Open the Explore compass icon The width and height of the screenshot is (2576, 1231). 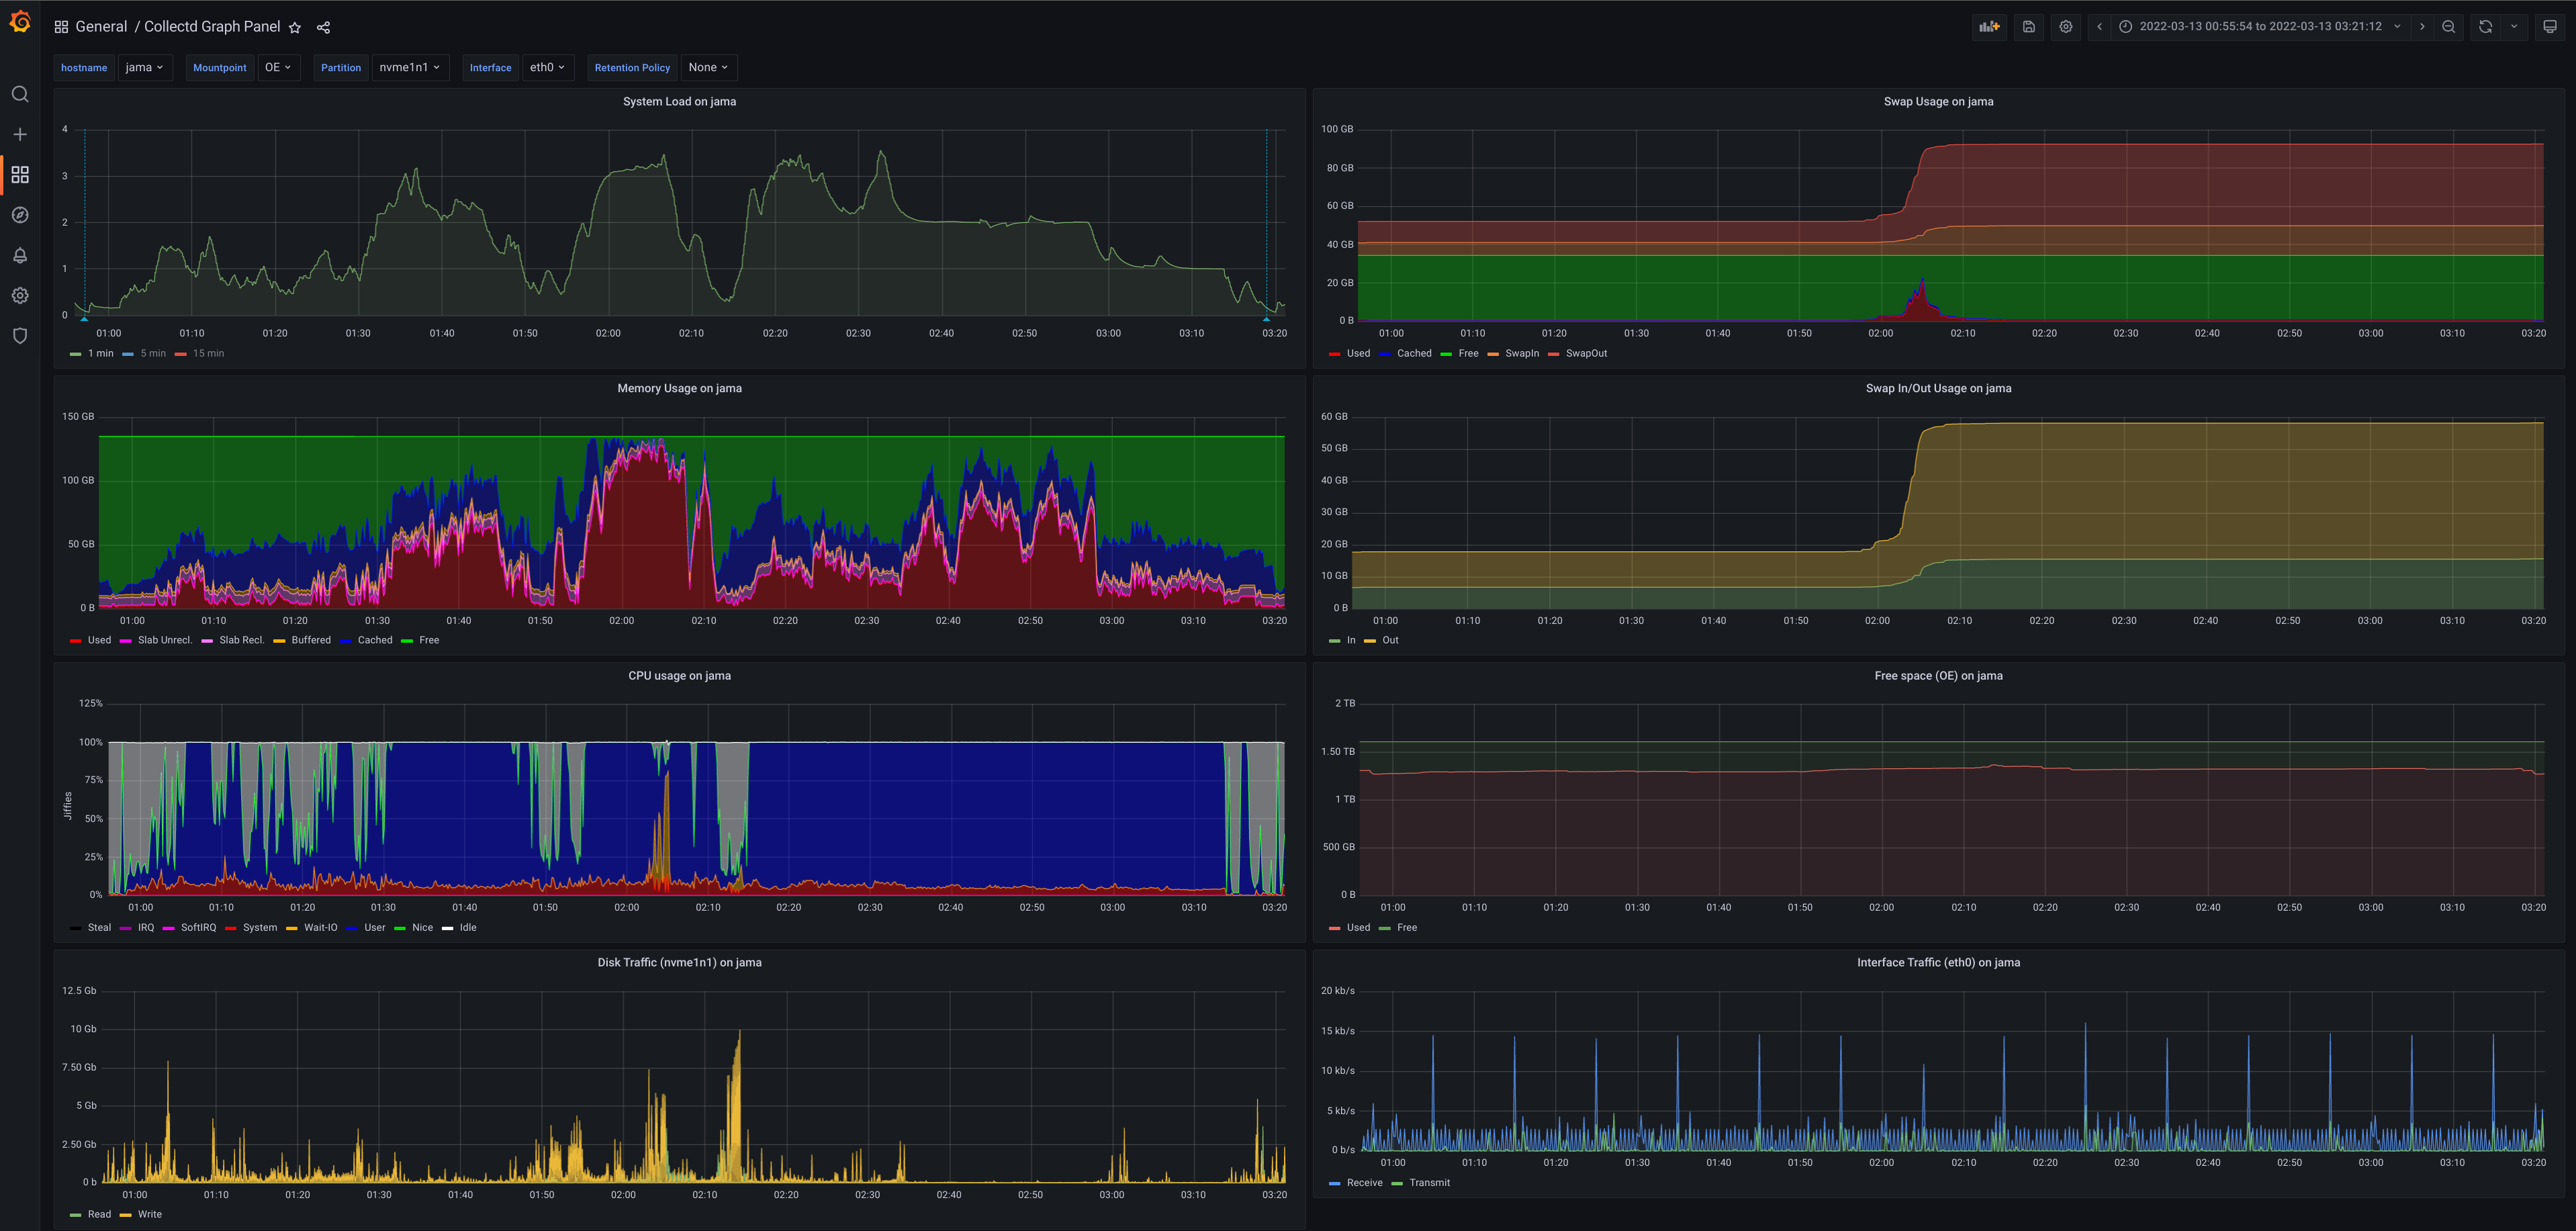click(x=20, y=215)
